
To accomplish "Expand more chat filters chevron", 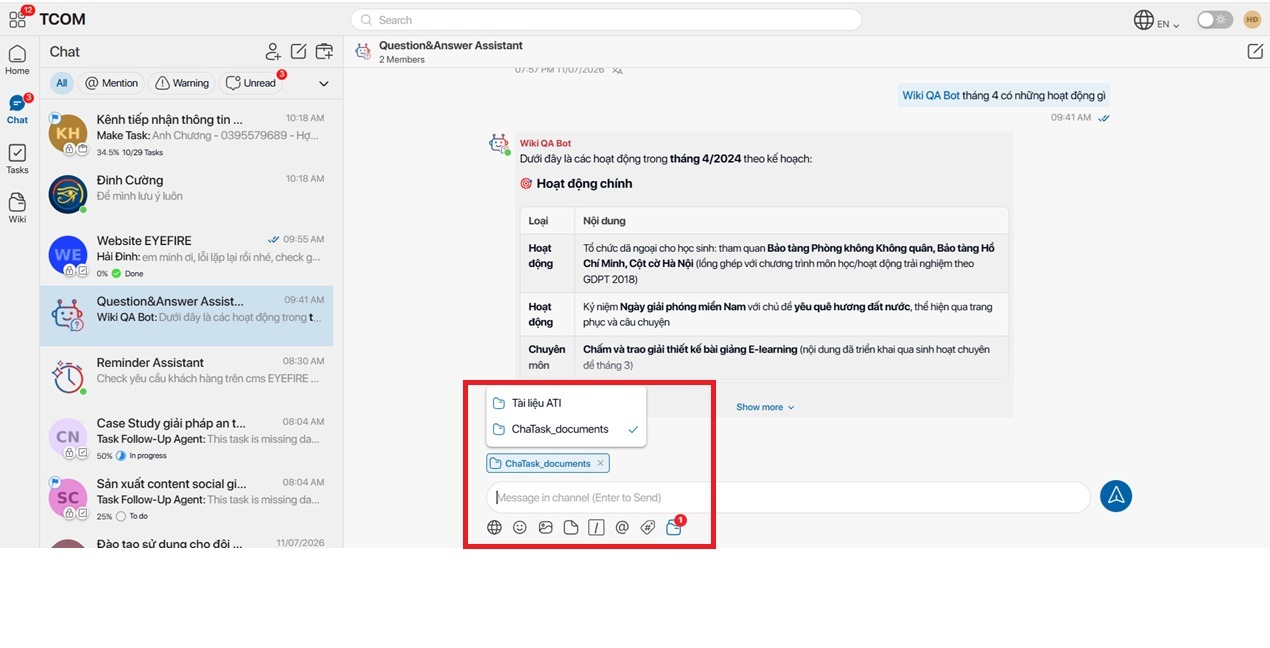I will pyautogui.click(x=324, y=83).
